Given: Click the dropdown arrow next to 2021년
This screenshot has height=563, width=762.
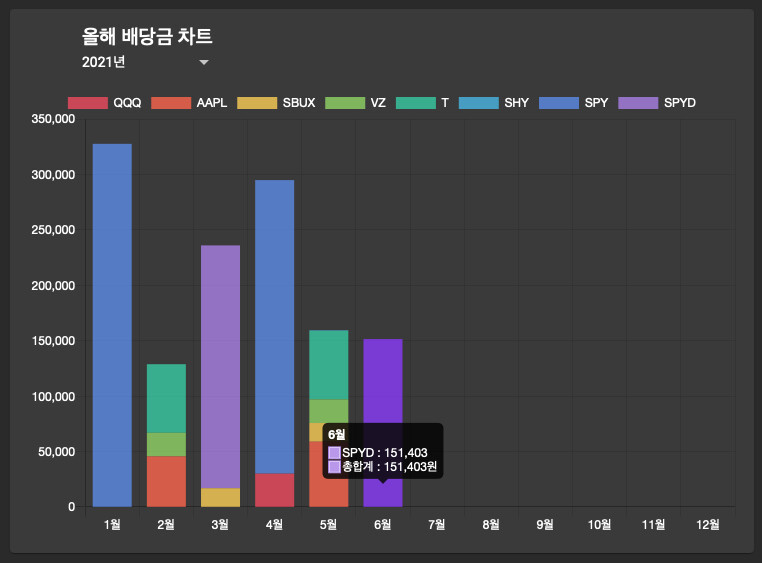Looking at the screenshot, I should (x=204, y=62).
